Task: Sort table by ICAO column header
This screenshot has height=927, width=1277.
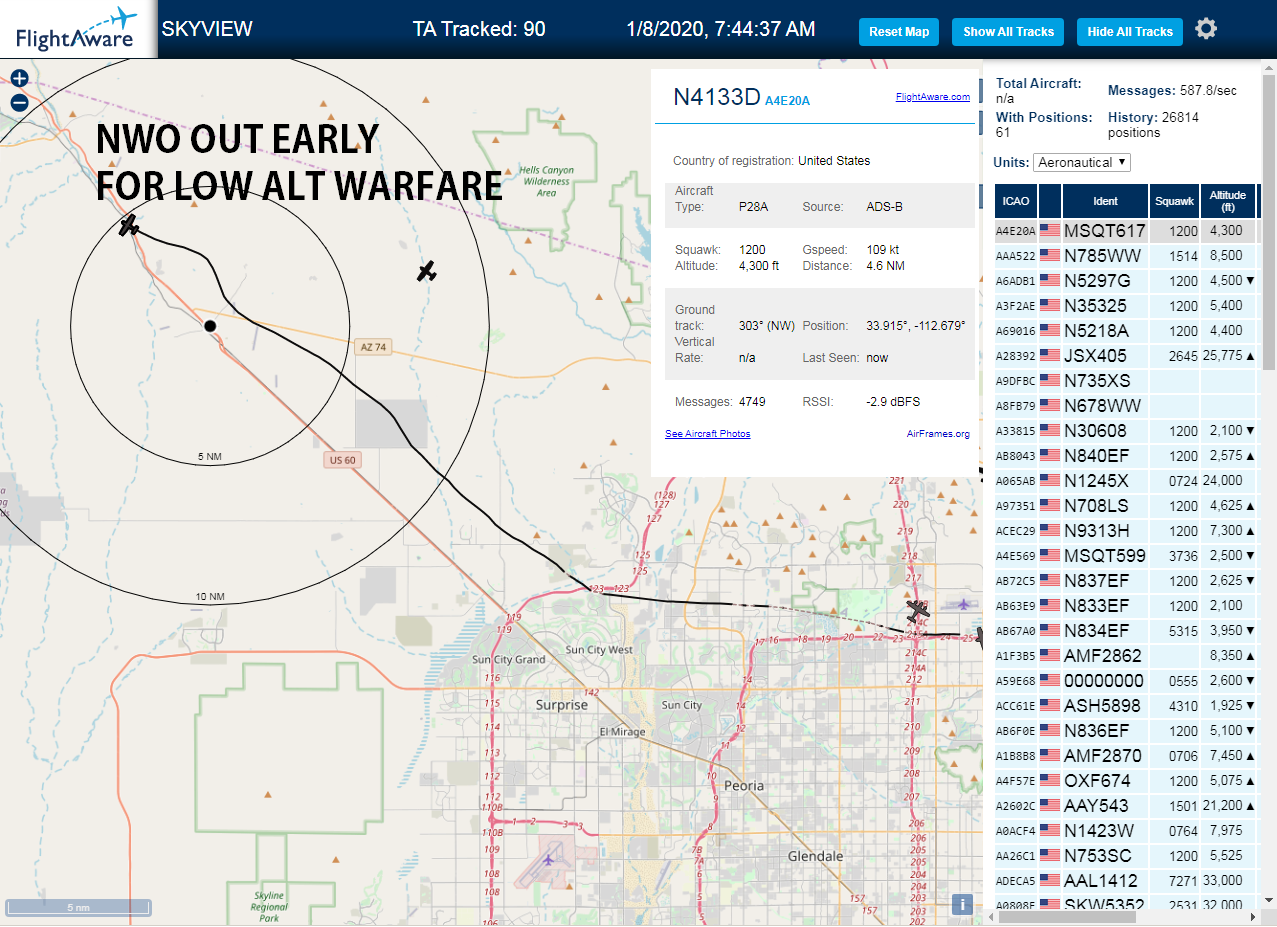Action: tap(1016, 201)
